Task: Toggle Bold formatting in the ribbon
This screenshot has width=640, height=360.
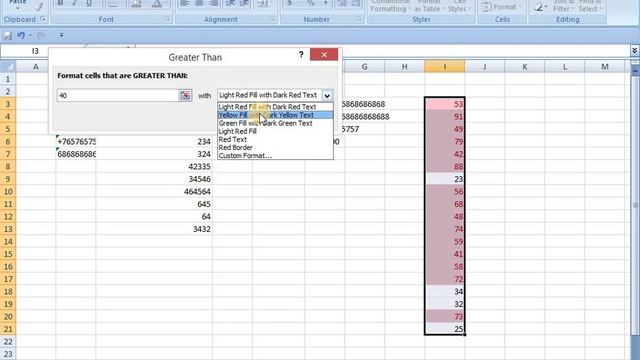Action: [x=60, y=4]
